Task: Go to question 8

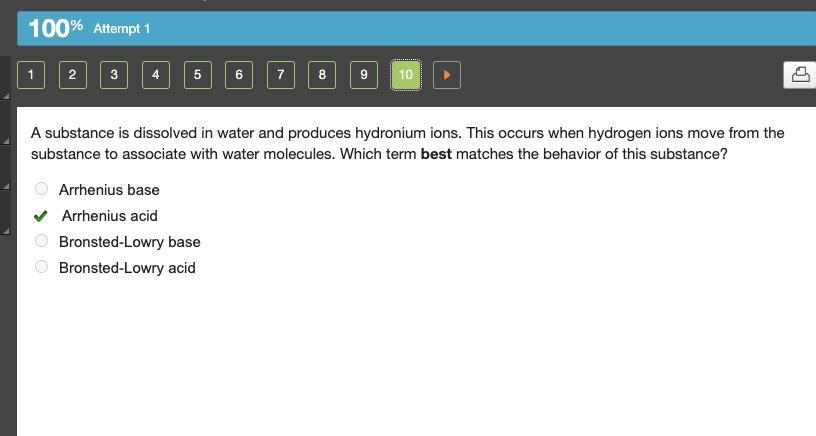Action: [322, 75]
